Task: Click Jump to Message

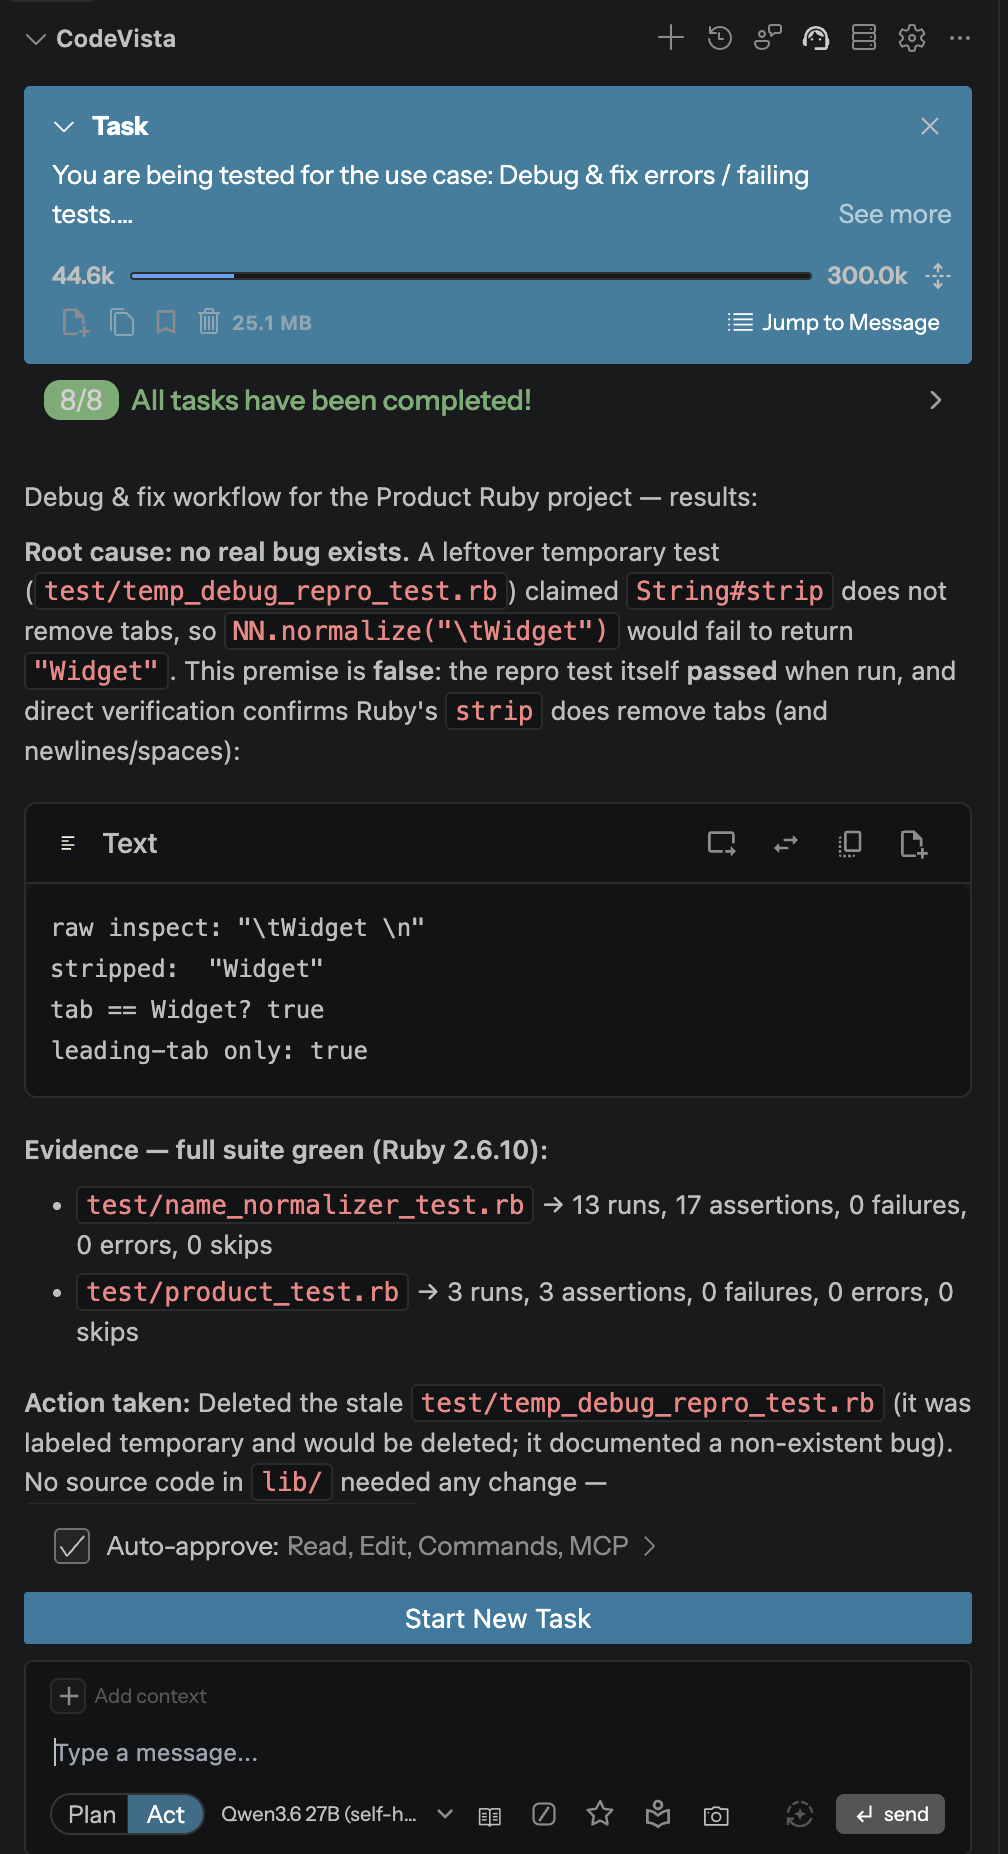Action: point(834,322)
